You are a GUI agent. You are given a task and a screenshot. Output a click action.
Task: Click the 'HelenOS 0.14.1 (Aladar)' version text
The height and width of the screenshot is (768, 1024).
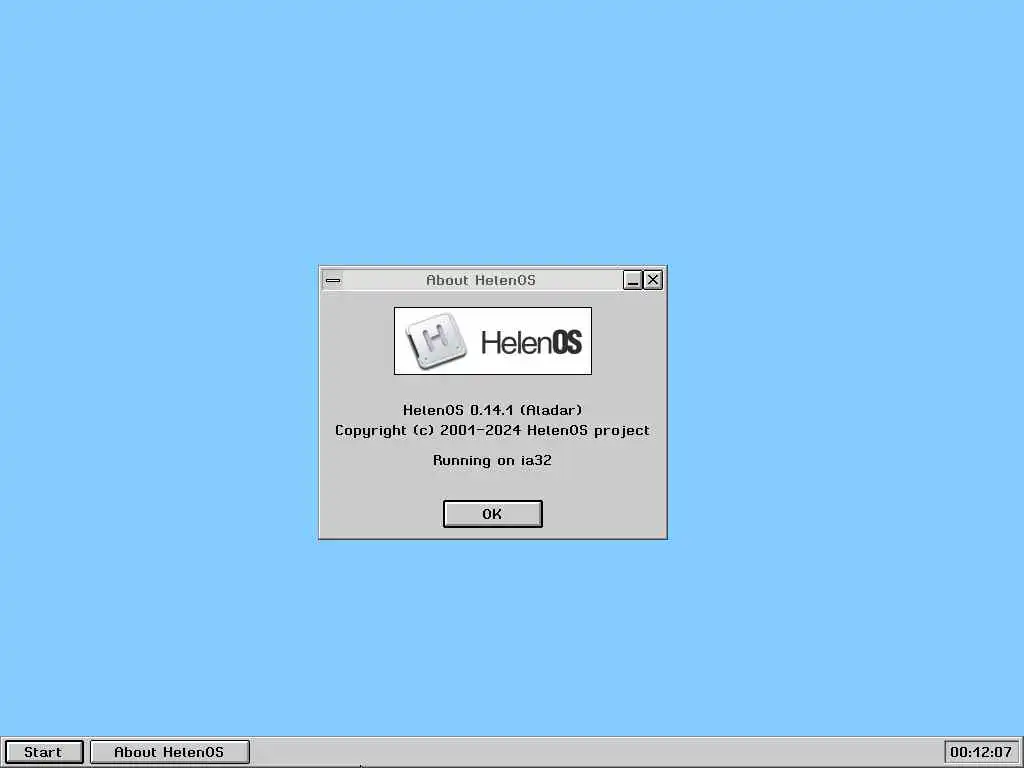(x=492, y=410)
